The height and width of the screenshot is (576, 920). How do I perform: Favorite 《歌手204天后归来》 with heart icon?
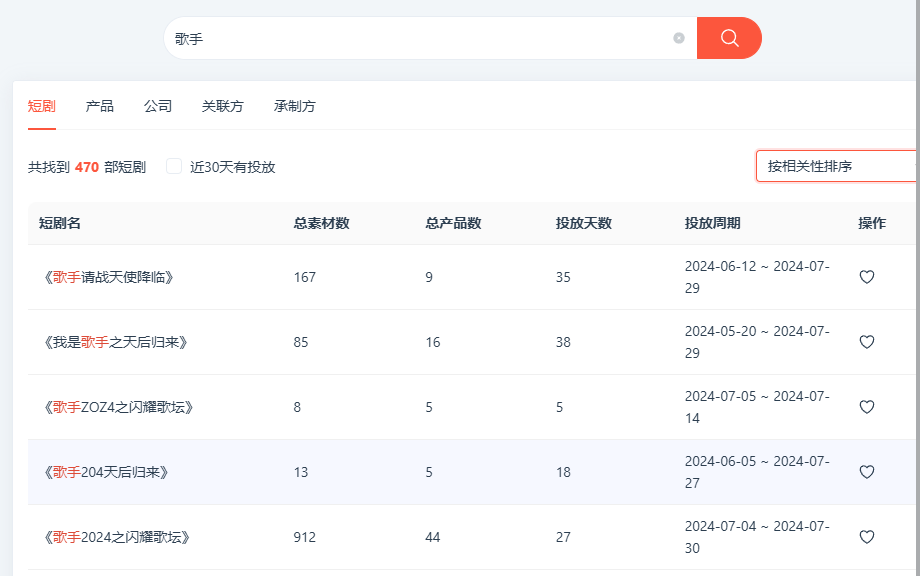(867, 472)
